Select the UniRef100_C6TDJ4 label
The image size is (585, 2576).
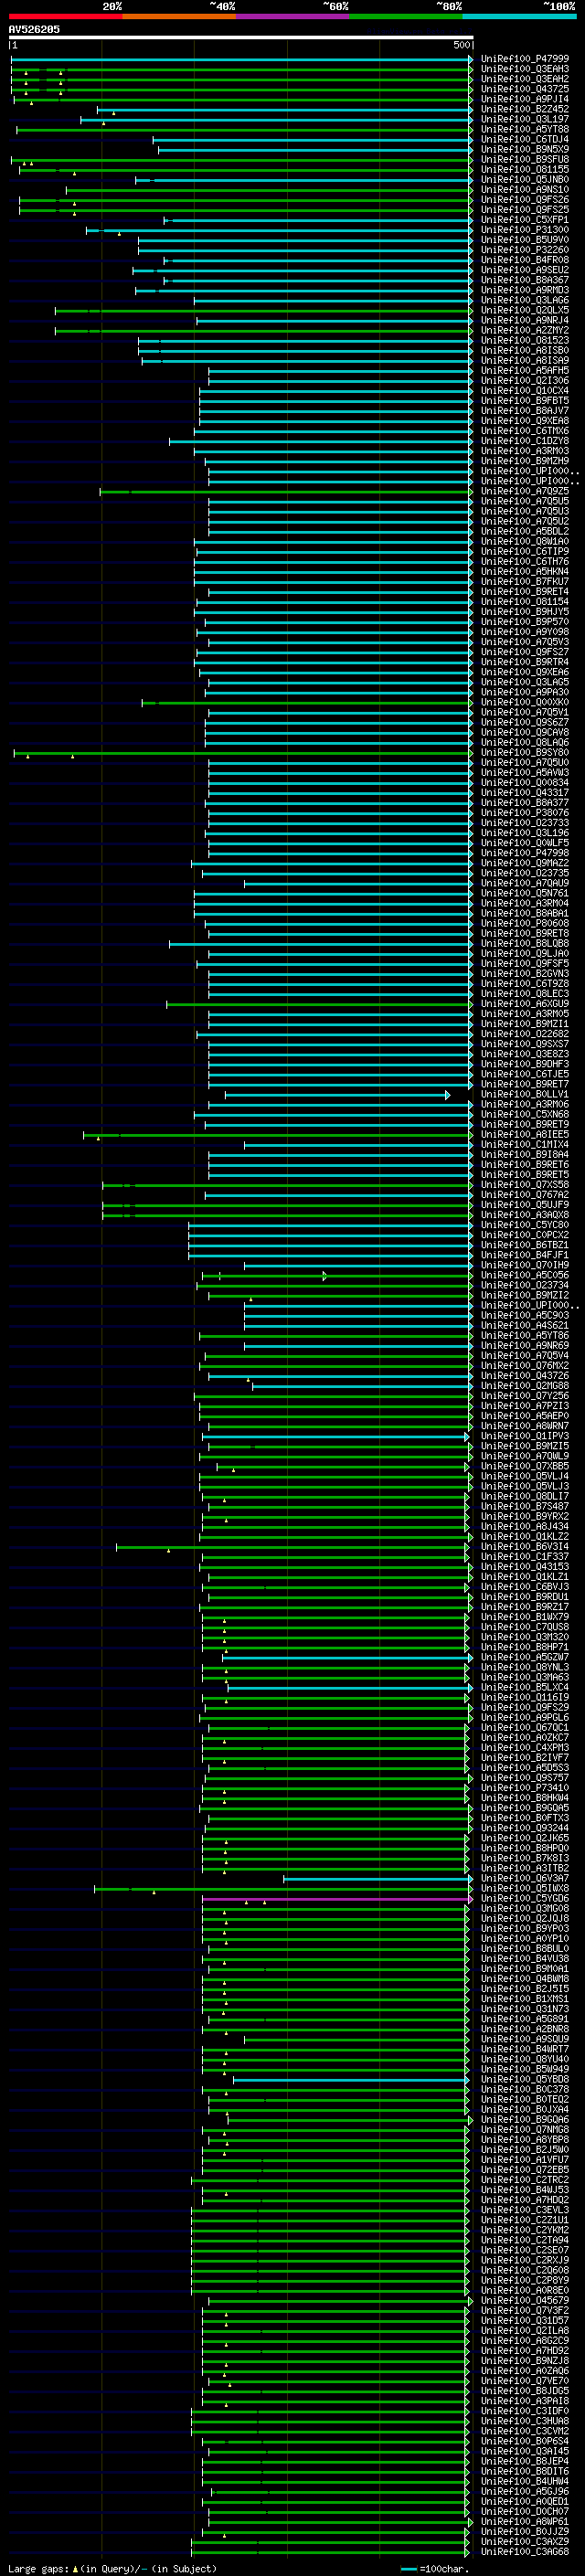tap(524, 139)
